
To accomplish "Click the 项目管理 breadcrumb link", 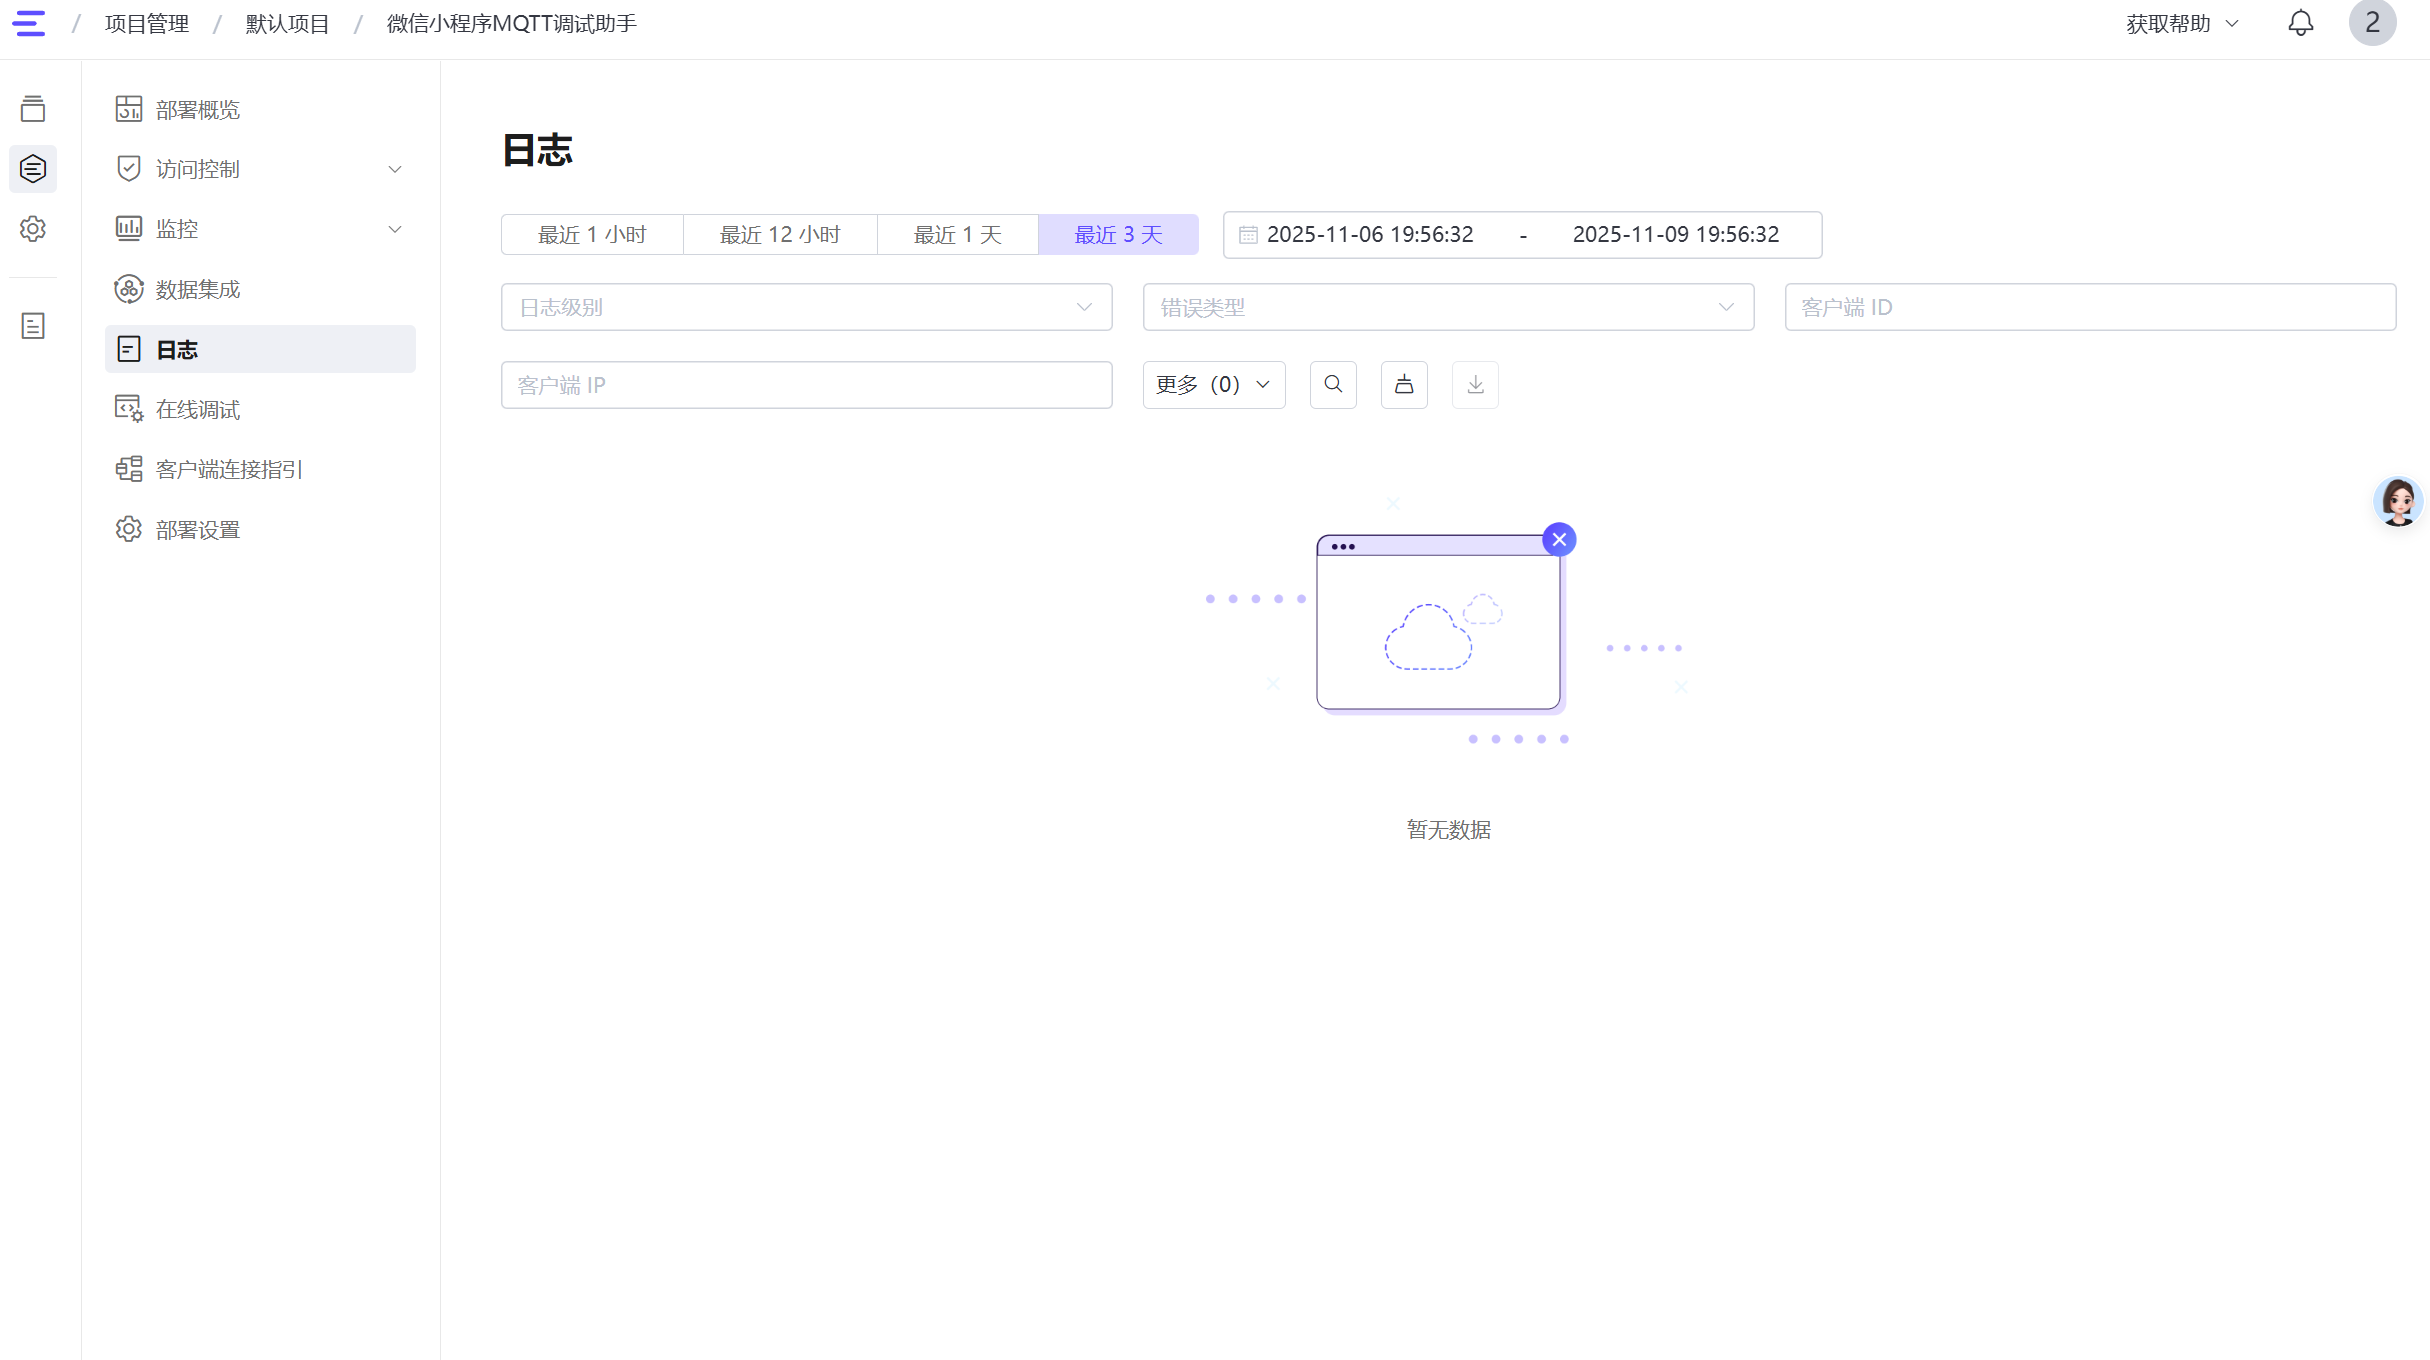I will pos(147,24).
